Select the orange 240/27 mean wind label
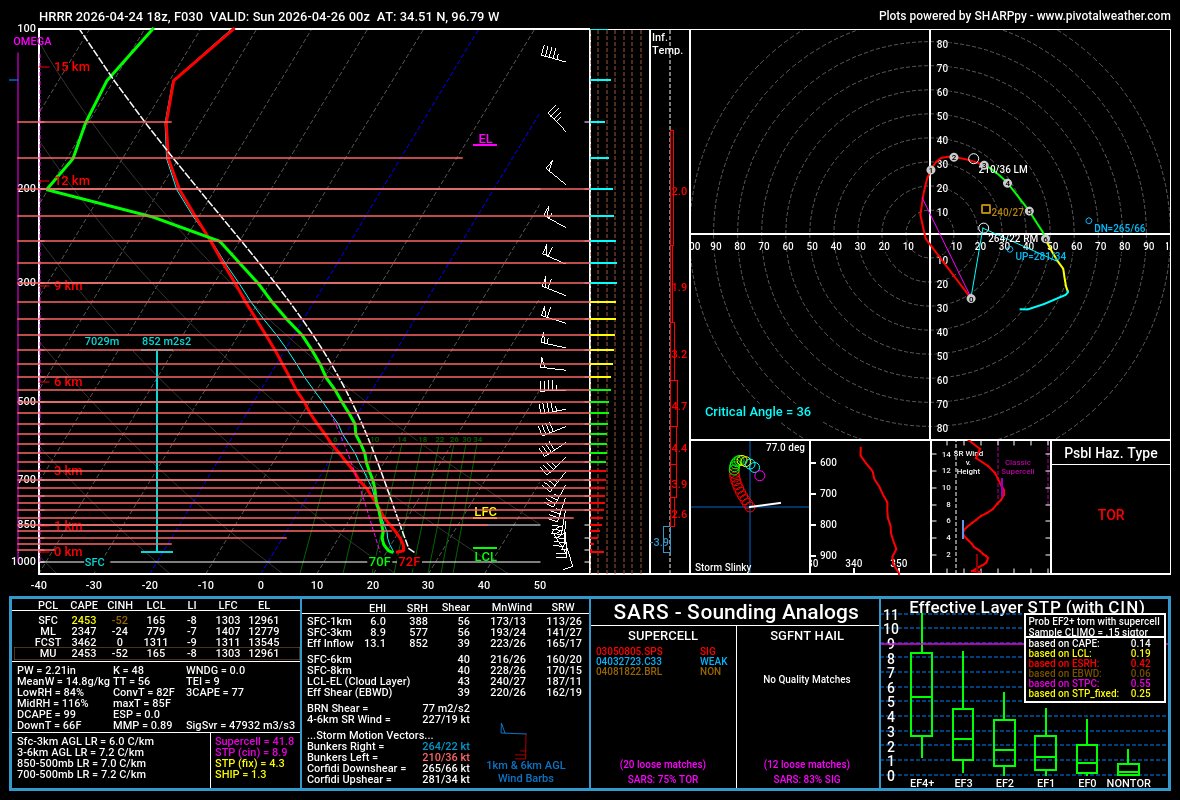The width and height of the screenshot is (1180, 800). click(1008, 212)
